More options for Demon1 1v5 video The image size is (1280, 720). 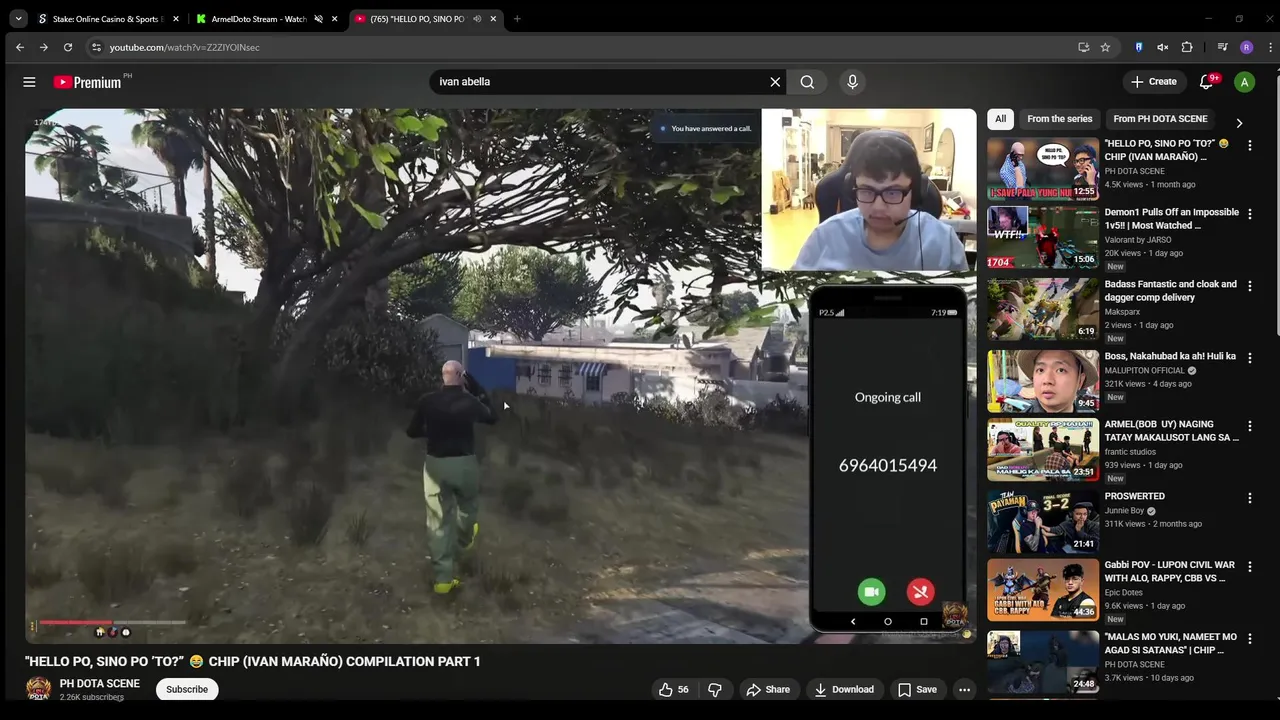pyautogui.click(x=1249, y=214)
